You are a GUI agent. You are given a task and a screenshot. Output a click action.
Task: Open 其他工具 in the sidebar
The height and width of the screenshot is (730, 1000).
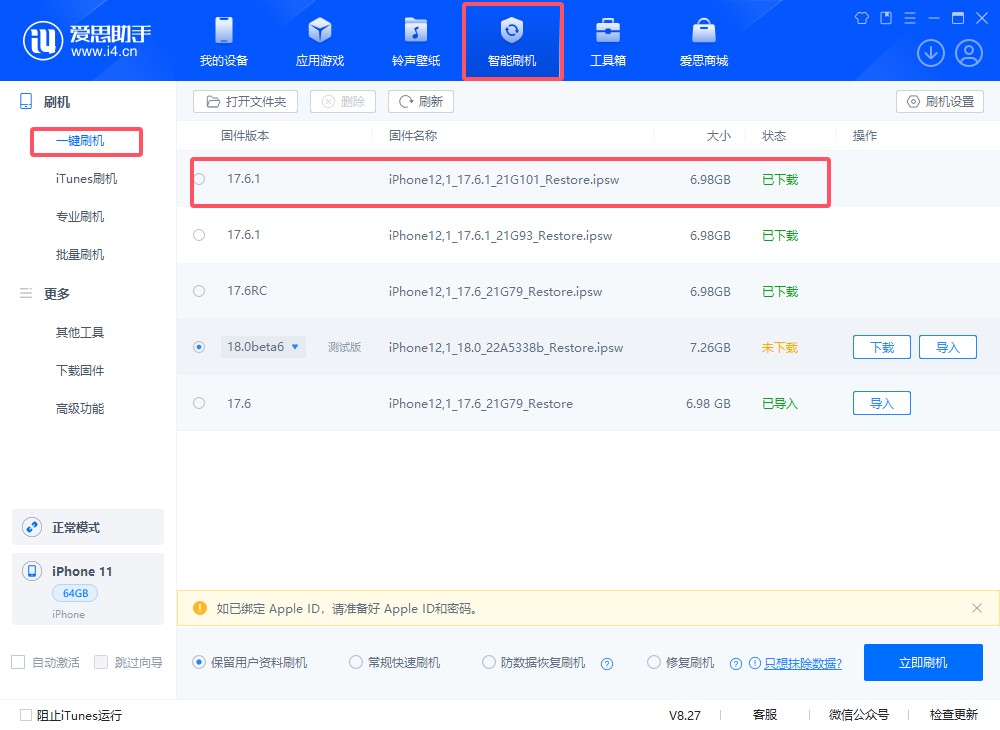(x=80, y=332)
